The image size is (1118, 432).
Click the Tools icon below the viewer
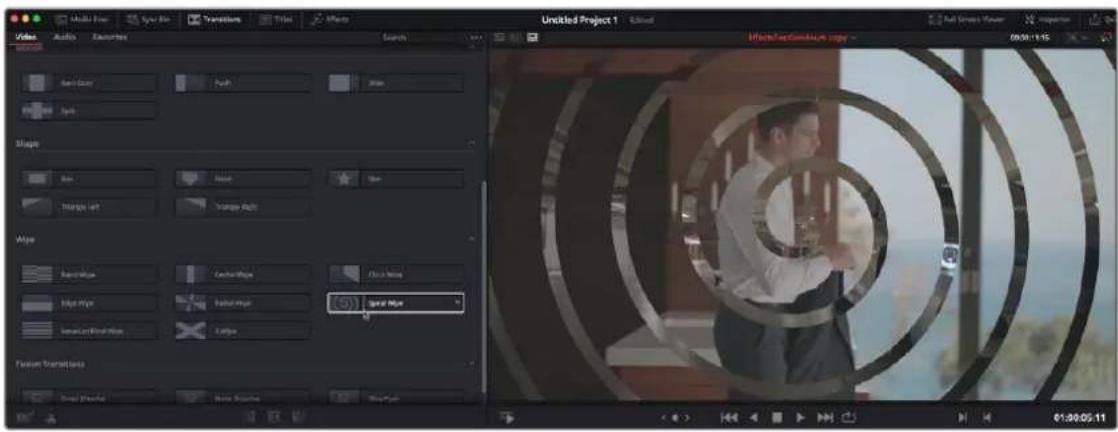coord(506,417)
